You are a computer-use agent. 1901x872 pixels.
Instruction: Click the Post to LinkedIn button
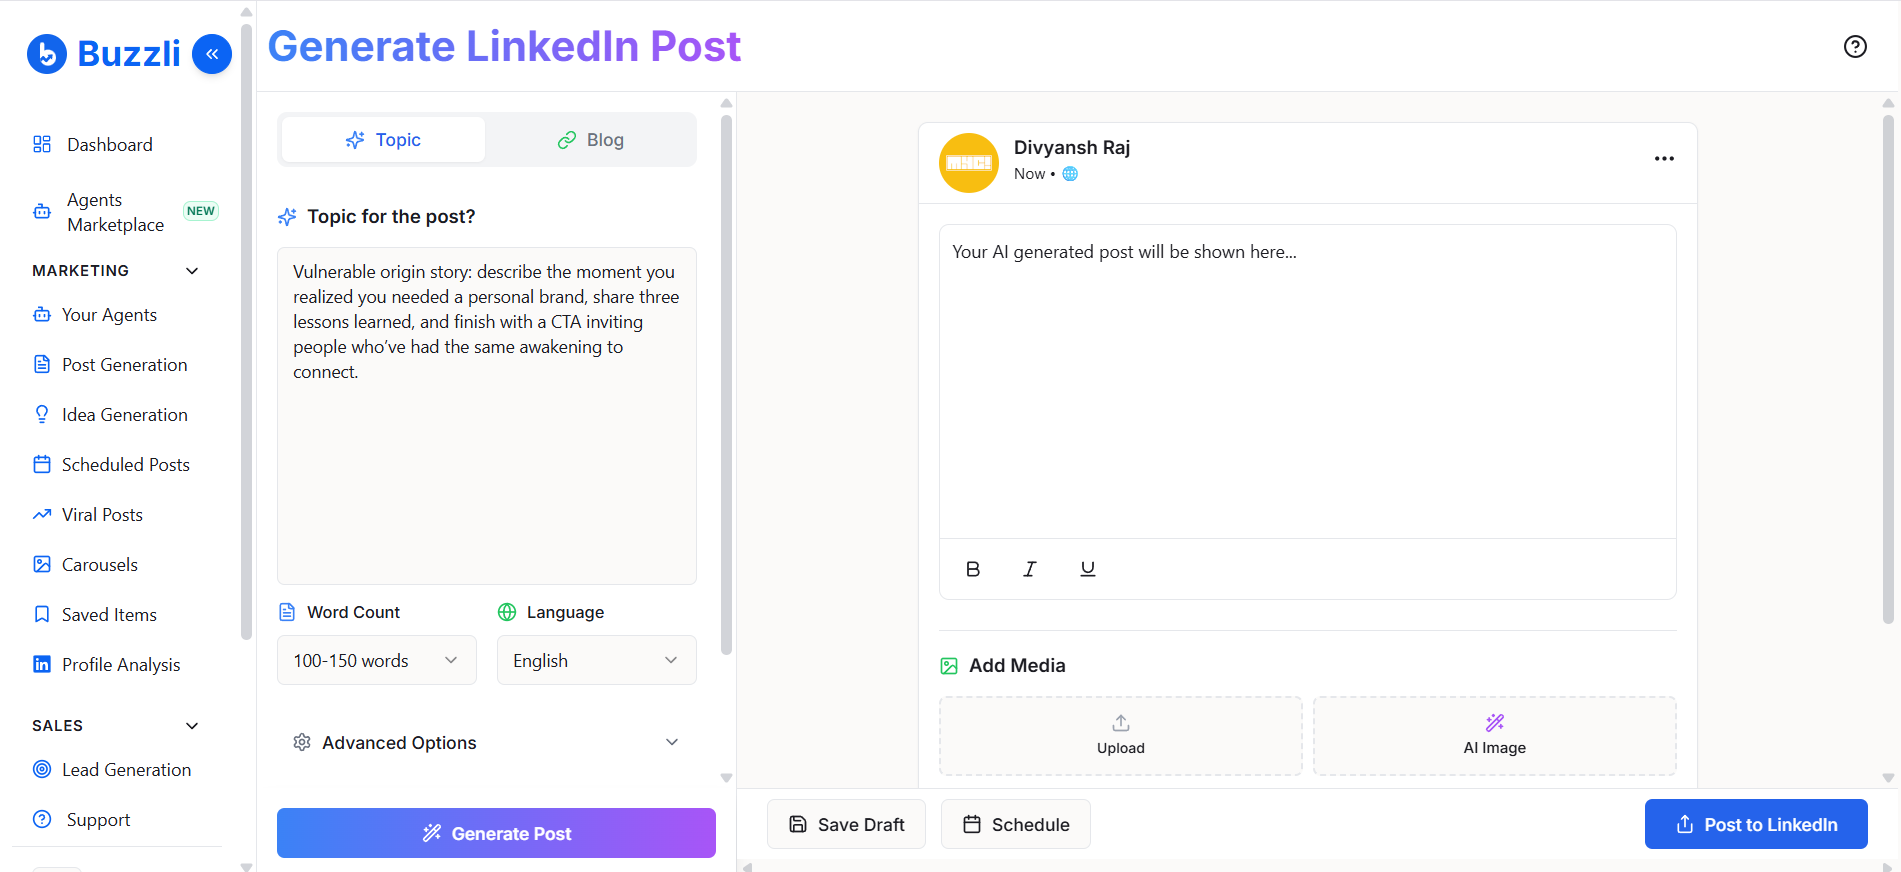pos(1756,824)
